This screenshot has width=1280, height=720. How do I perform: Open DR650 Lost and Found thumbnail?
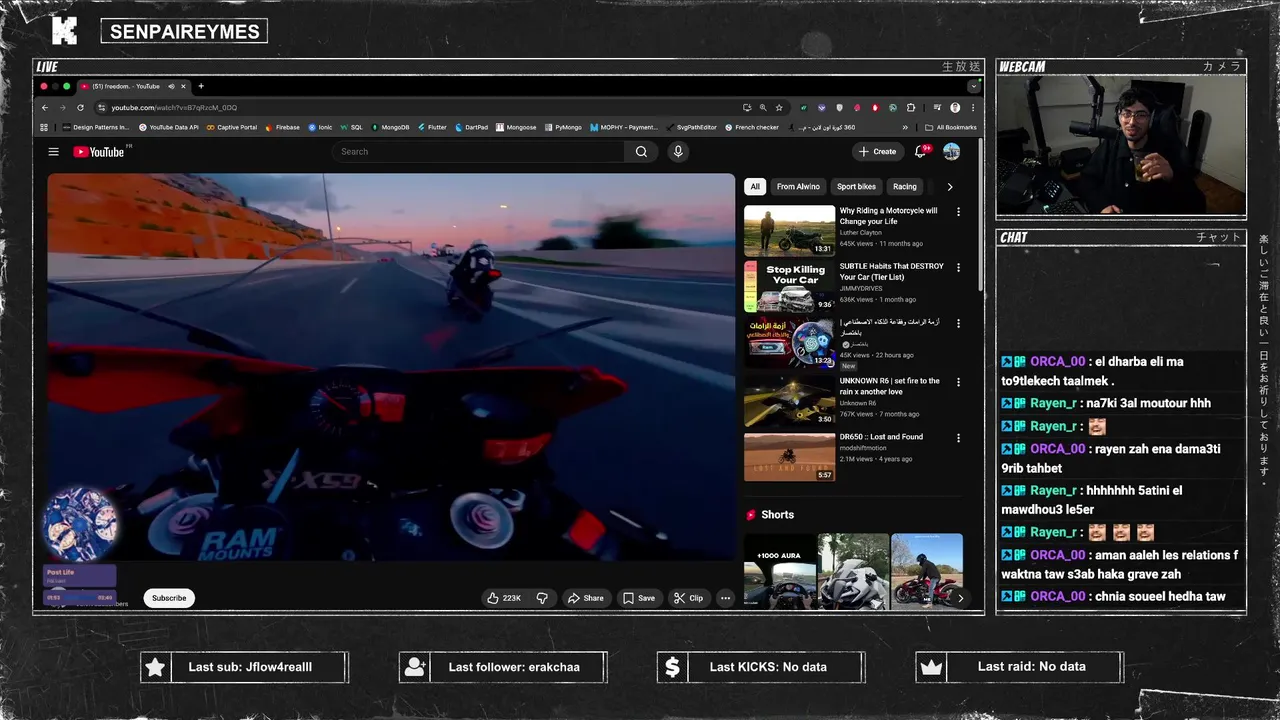[789, 457]
